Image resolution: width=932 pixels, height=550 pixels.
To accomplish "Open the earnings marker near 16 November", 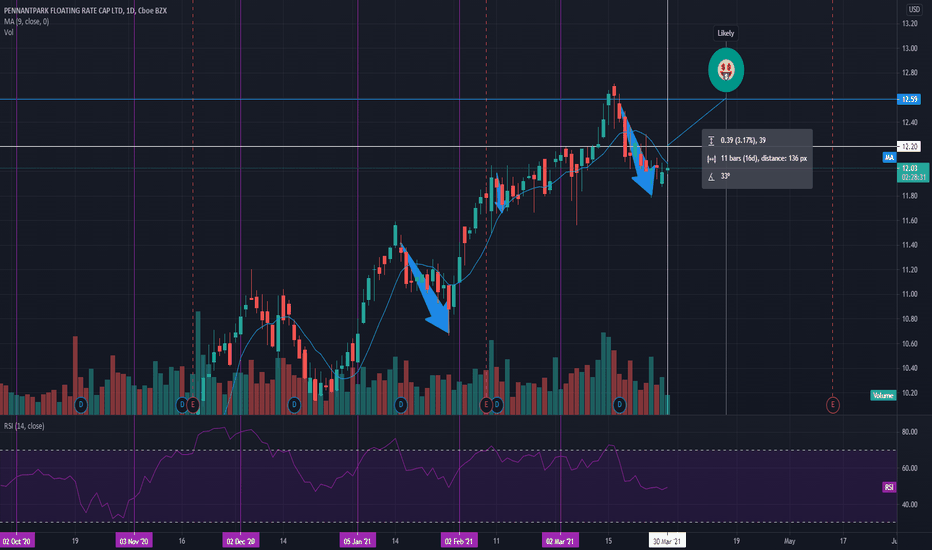I will [193, 405].
